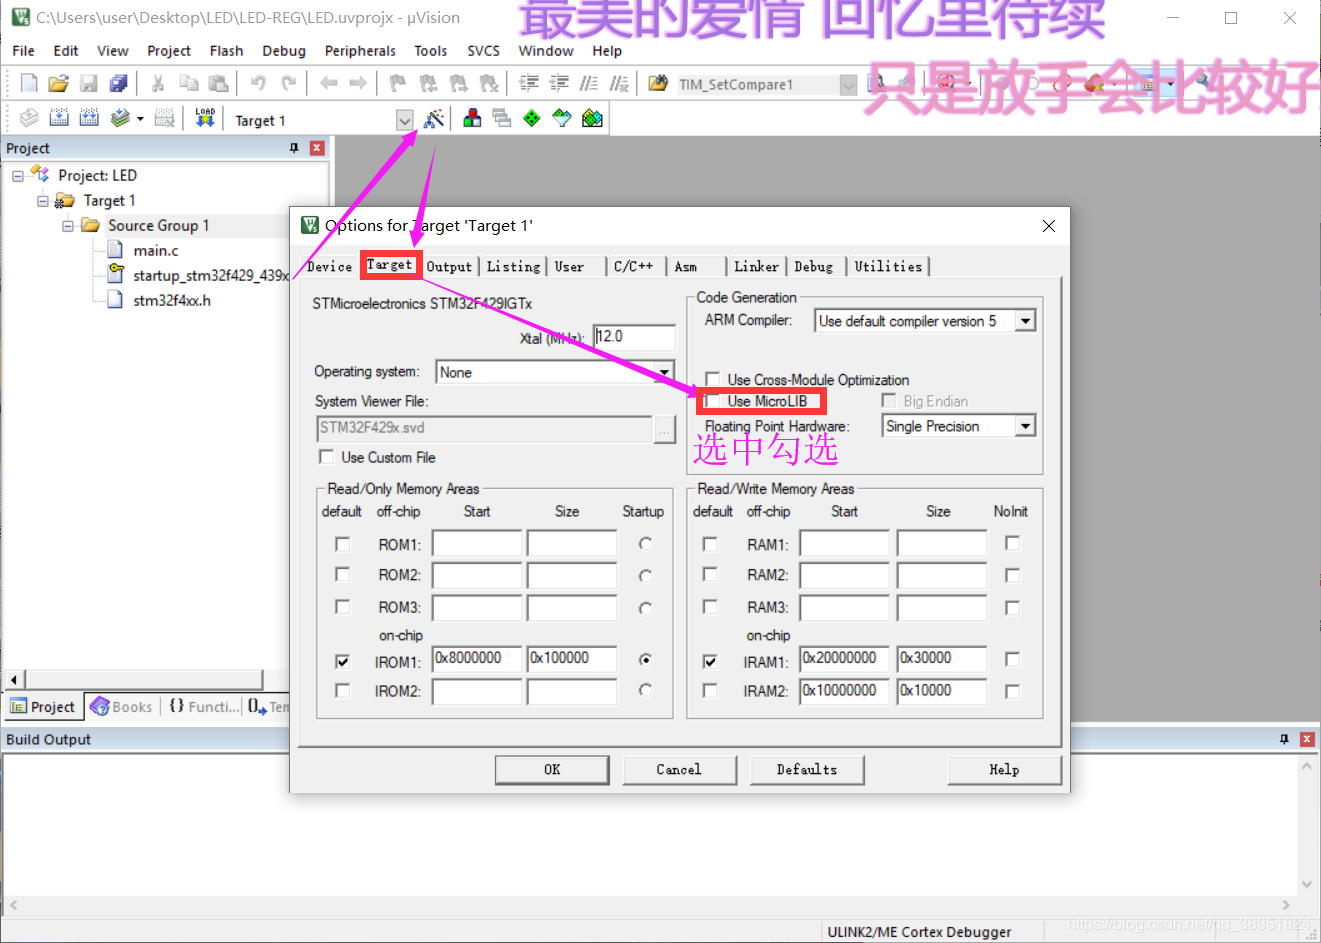Save the current file via toolbar
Screen dimensions: 1321x943
coord(89,83)
